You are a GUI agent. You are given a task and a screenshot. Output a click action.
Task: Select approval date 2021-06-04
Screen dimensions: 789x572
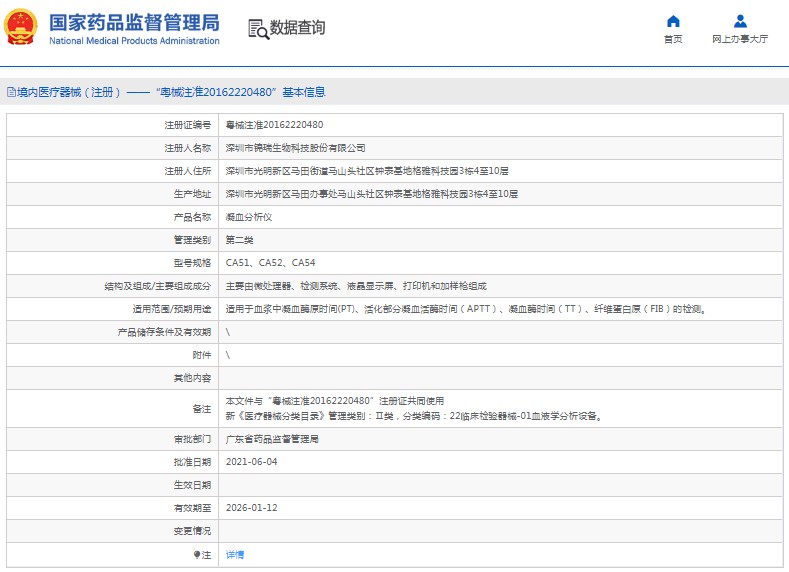tap(252, 462)
